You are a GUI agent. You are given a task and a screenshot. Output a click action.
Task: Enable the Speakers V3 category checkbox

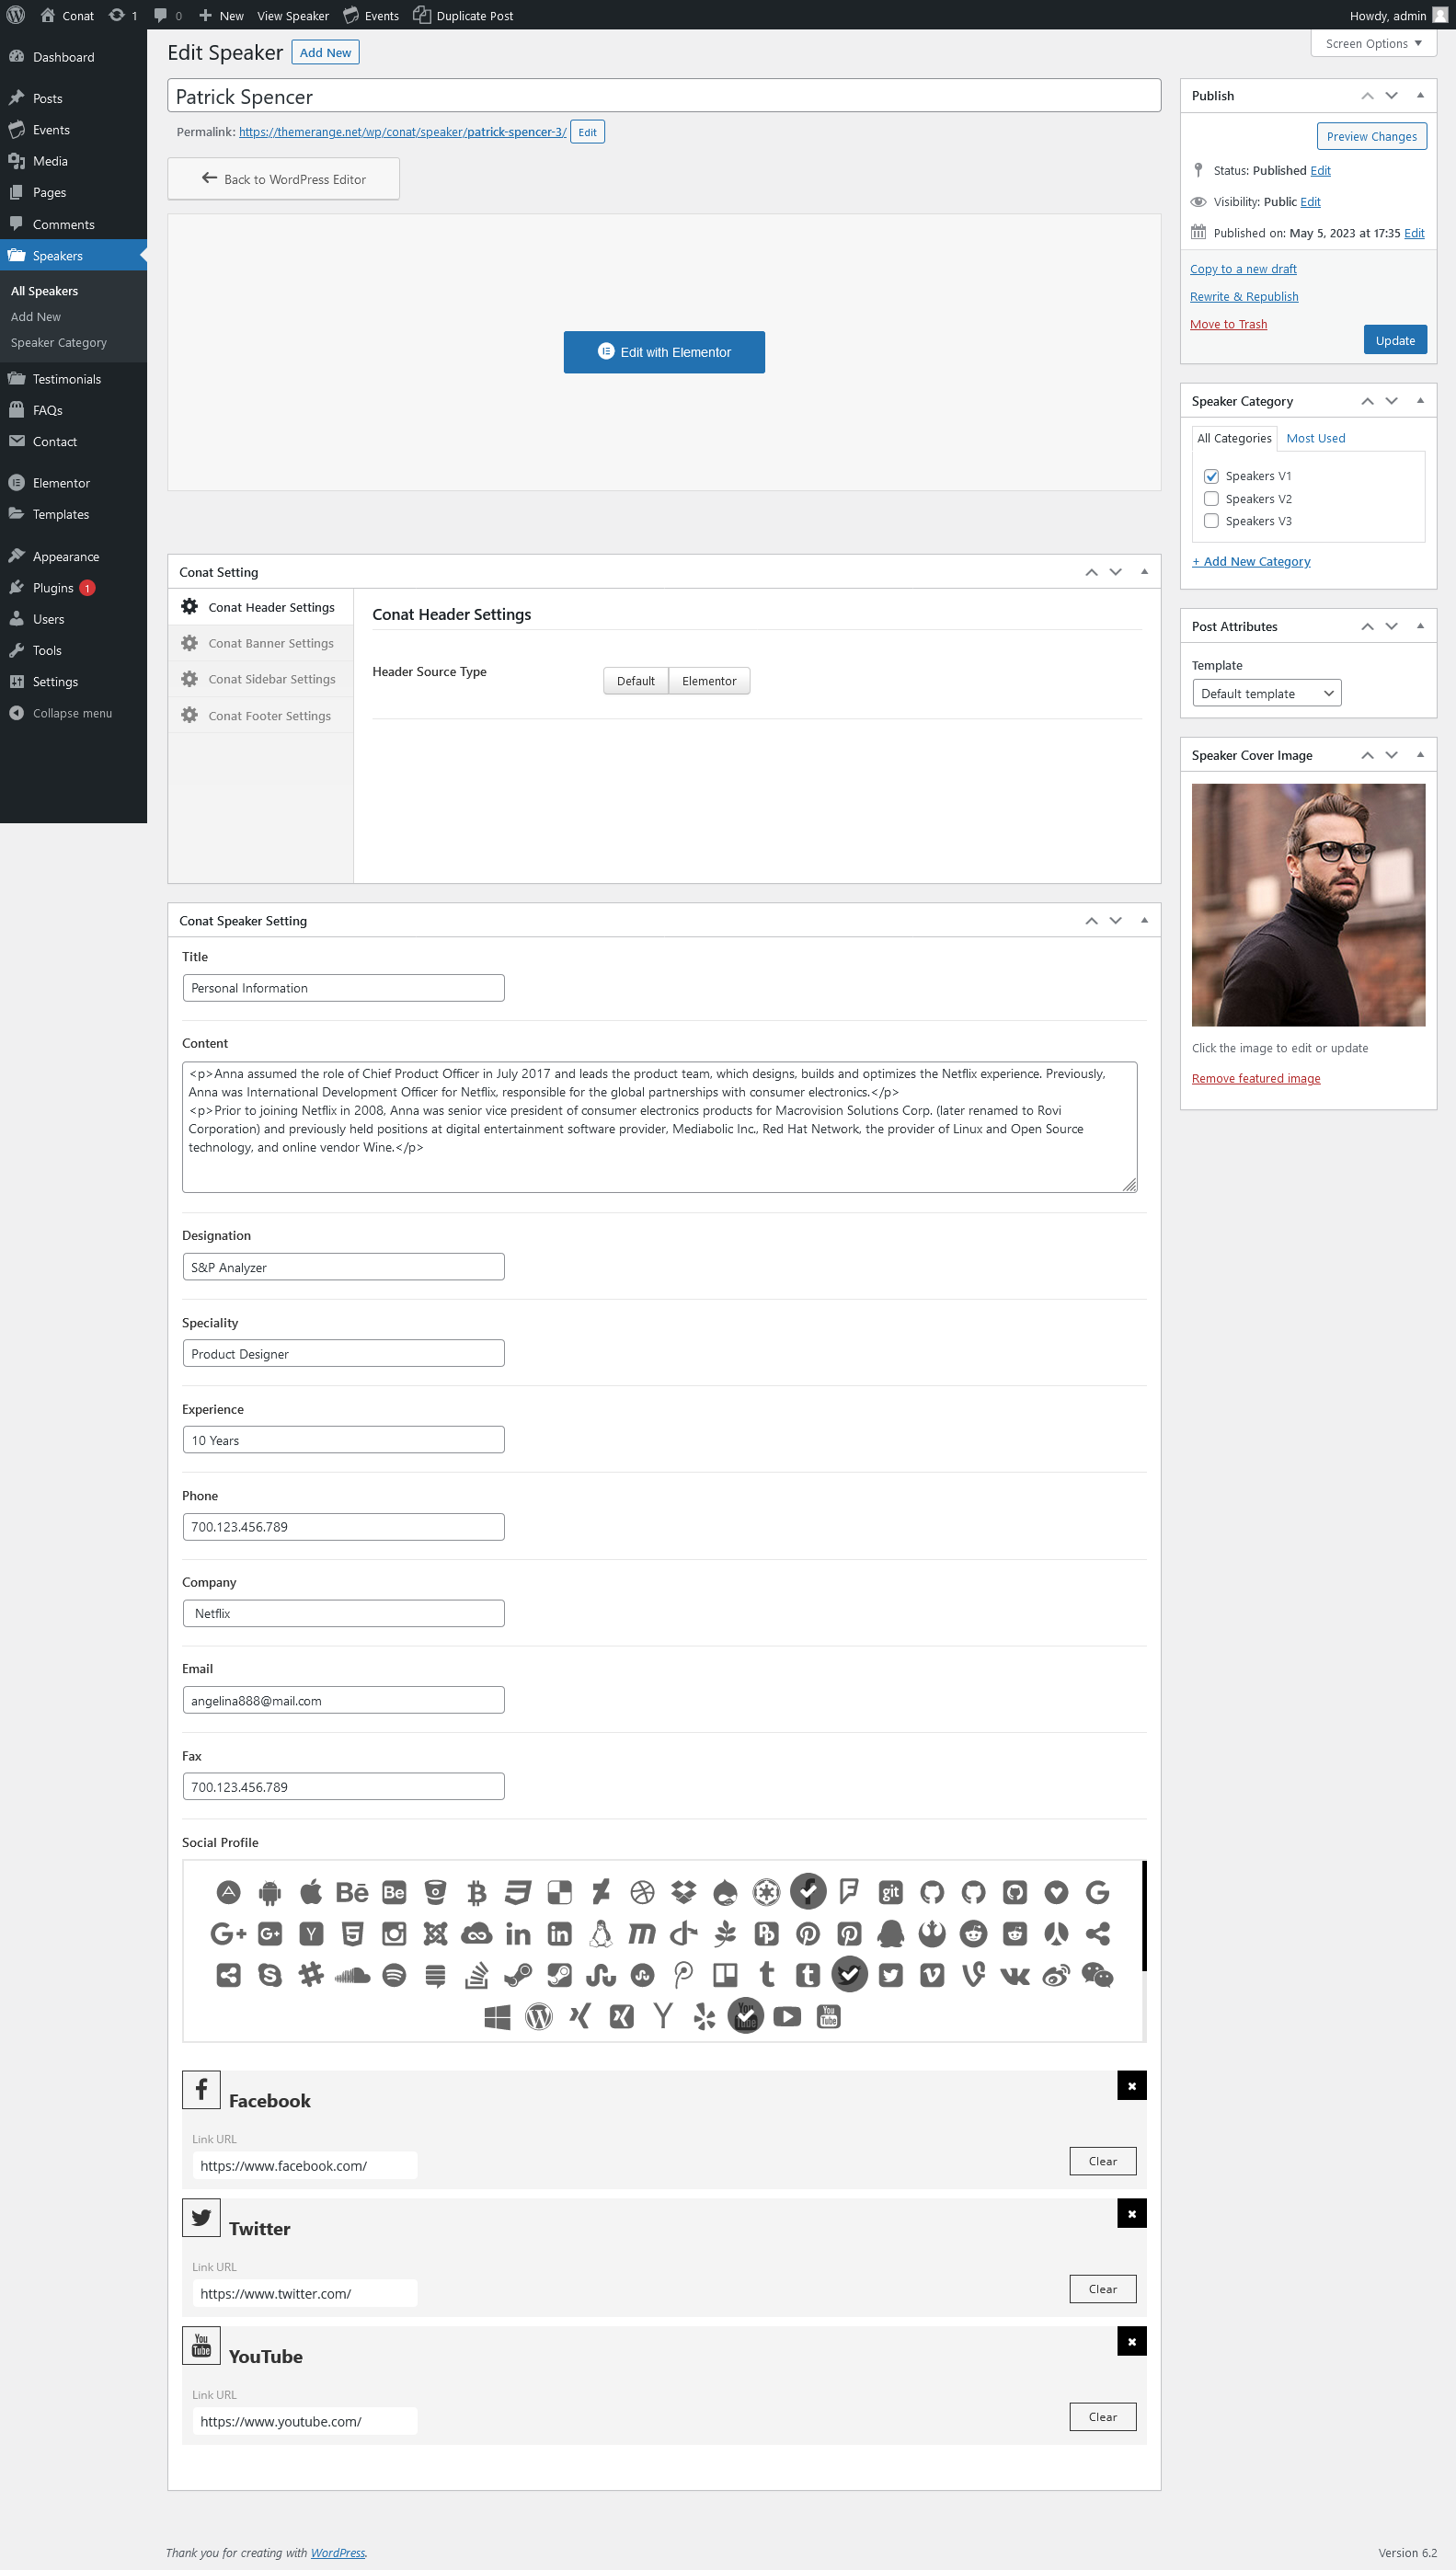(1211, 521)
